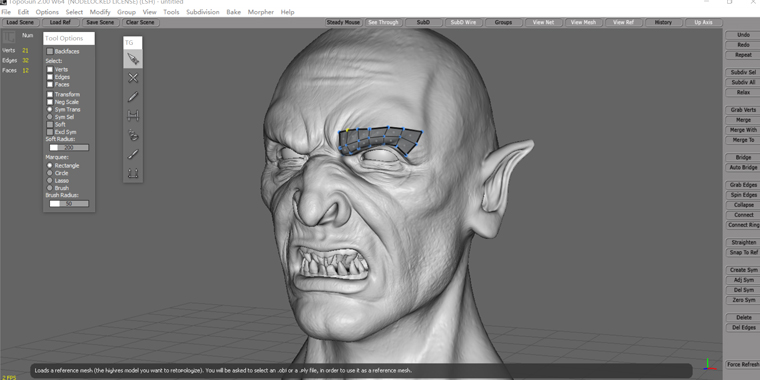Screen dimensions: 760x380
Task: Toggle the Transform checkbox
Action: point(50,95)
